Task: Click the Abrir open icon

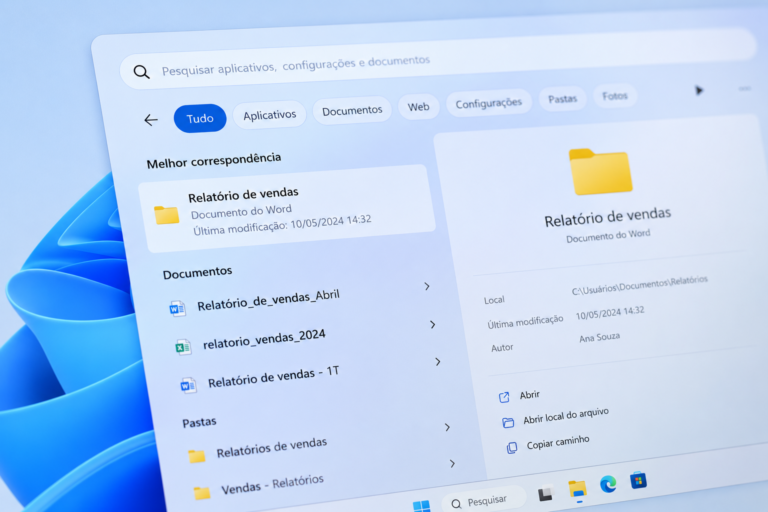Action: click(504, 397)
